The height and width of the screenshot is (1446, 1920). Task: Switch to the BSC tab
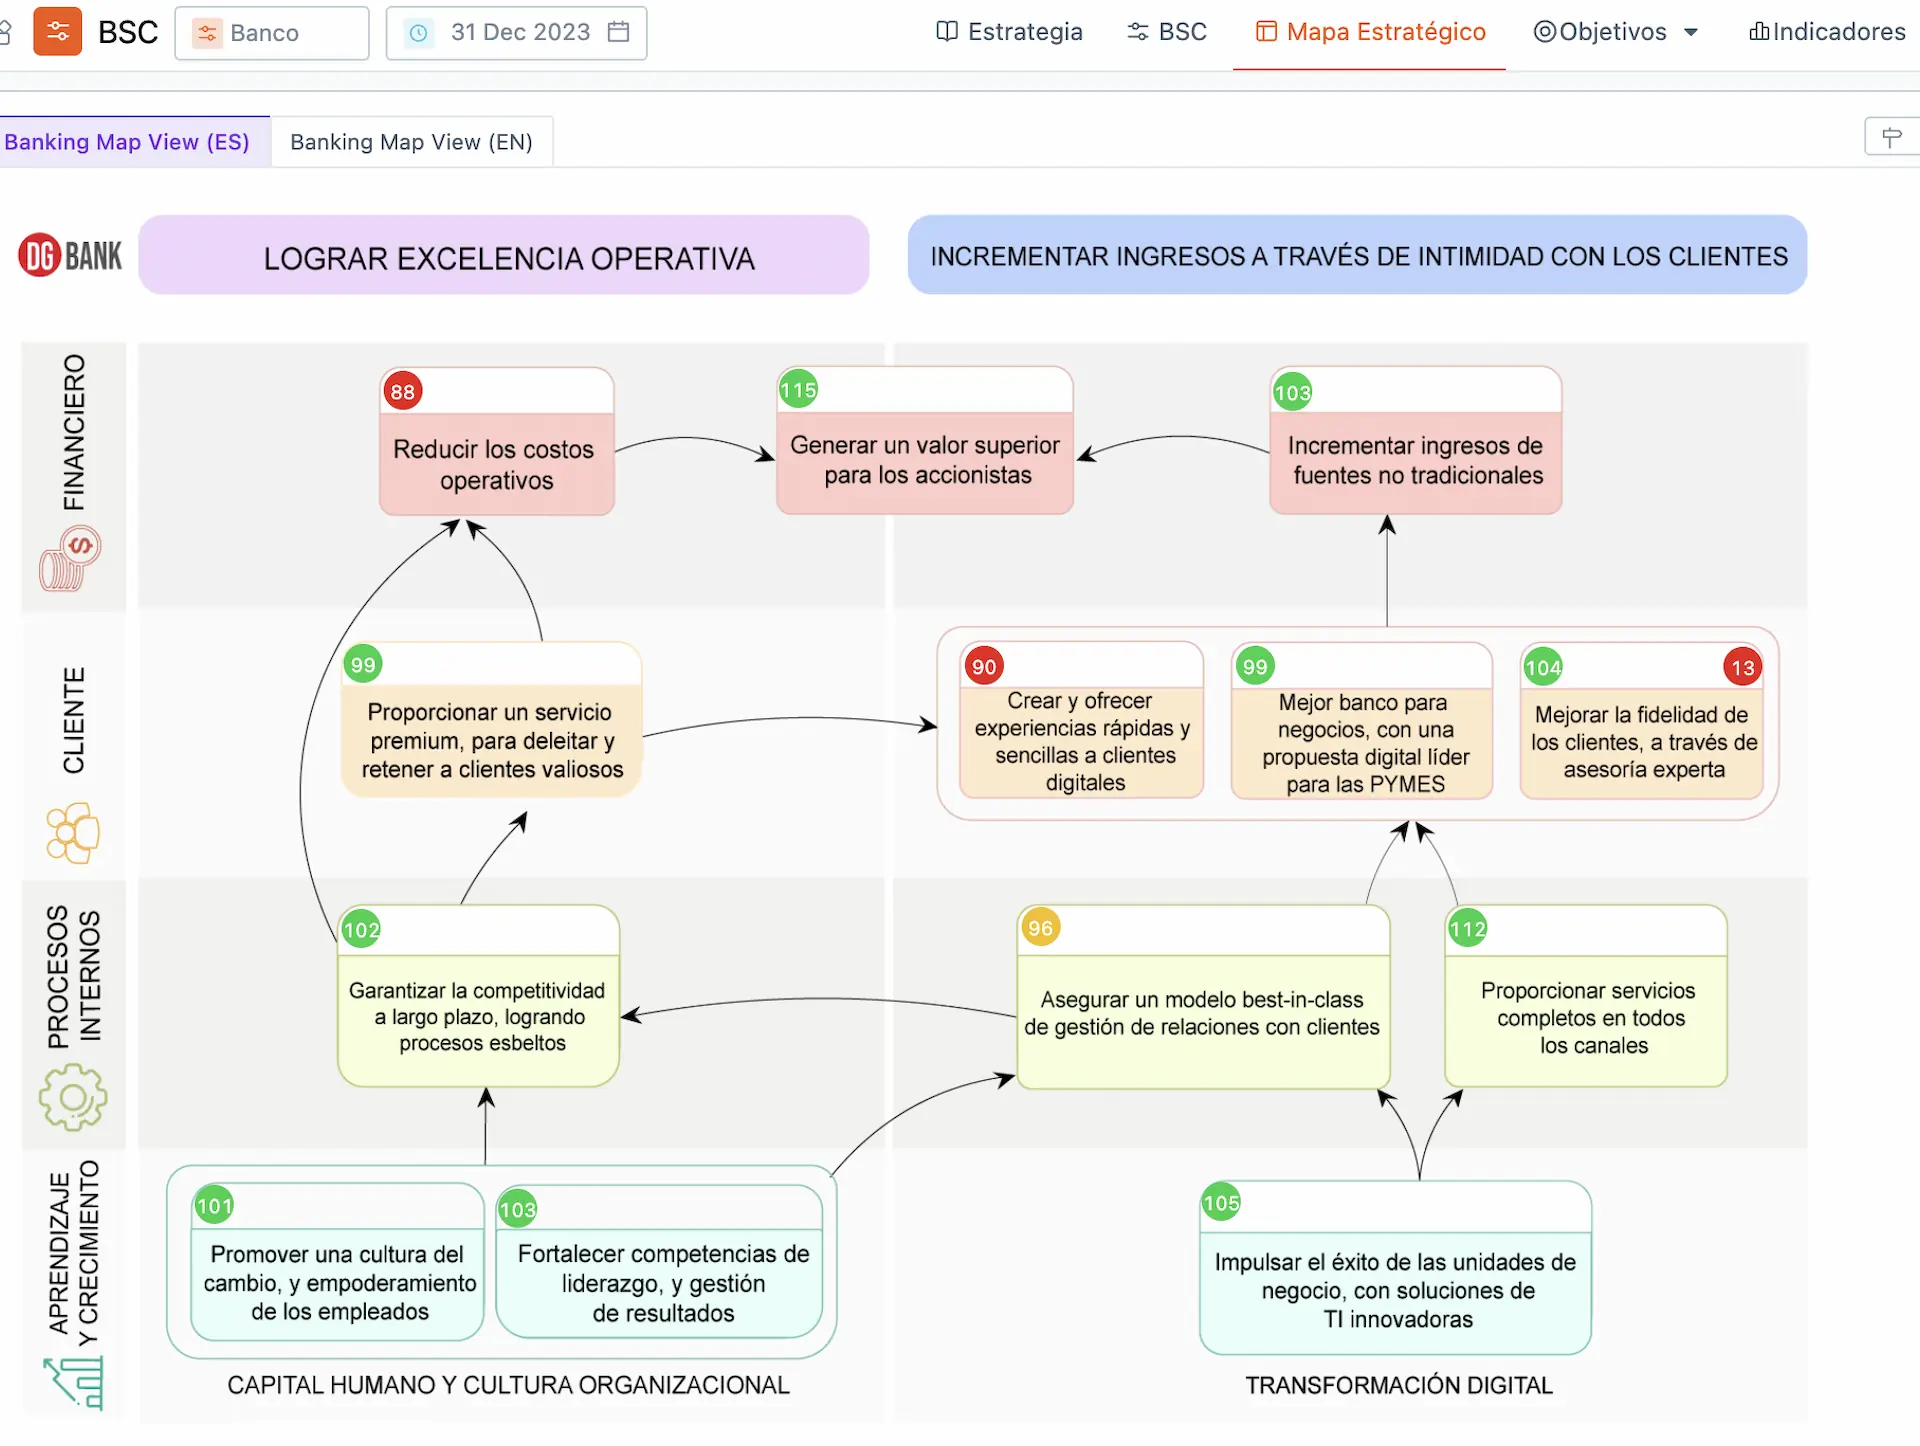[x=1167, y=32]
